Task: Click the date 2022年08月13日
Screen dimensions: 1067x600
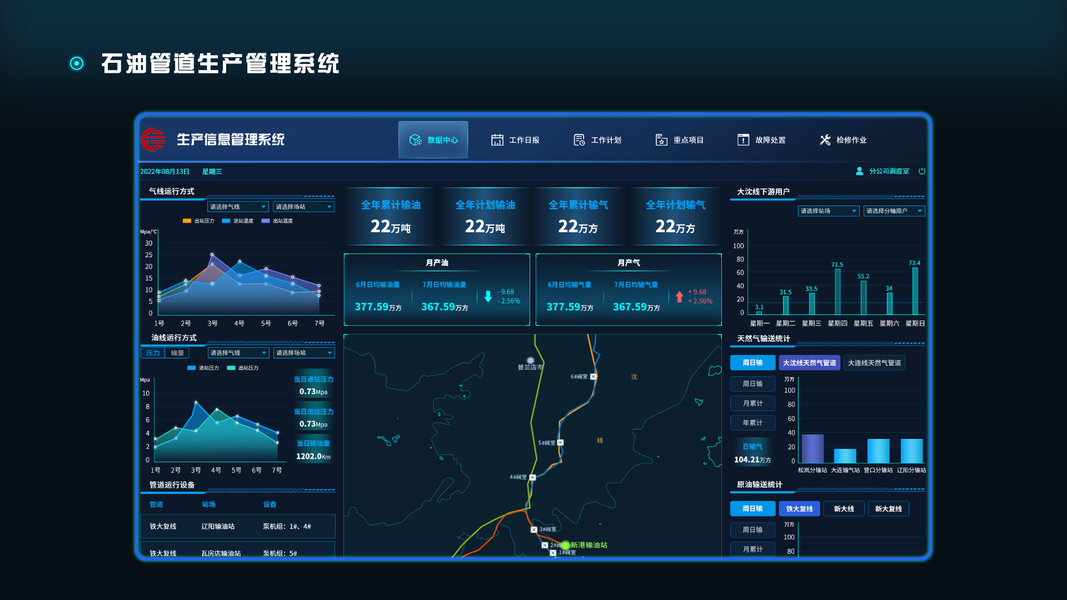Action: point(165,171)
